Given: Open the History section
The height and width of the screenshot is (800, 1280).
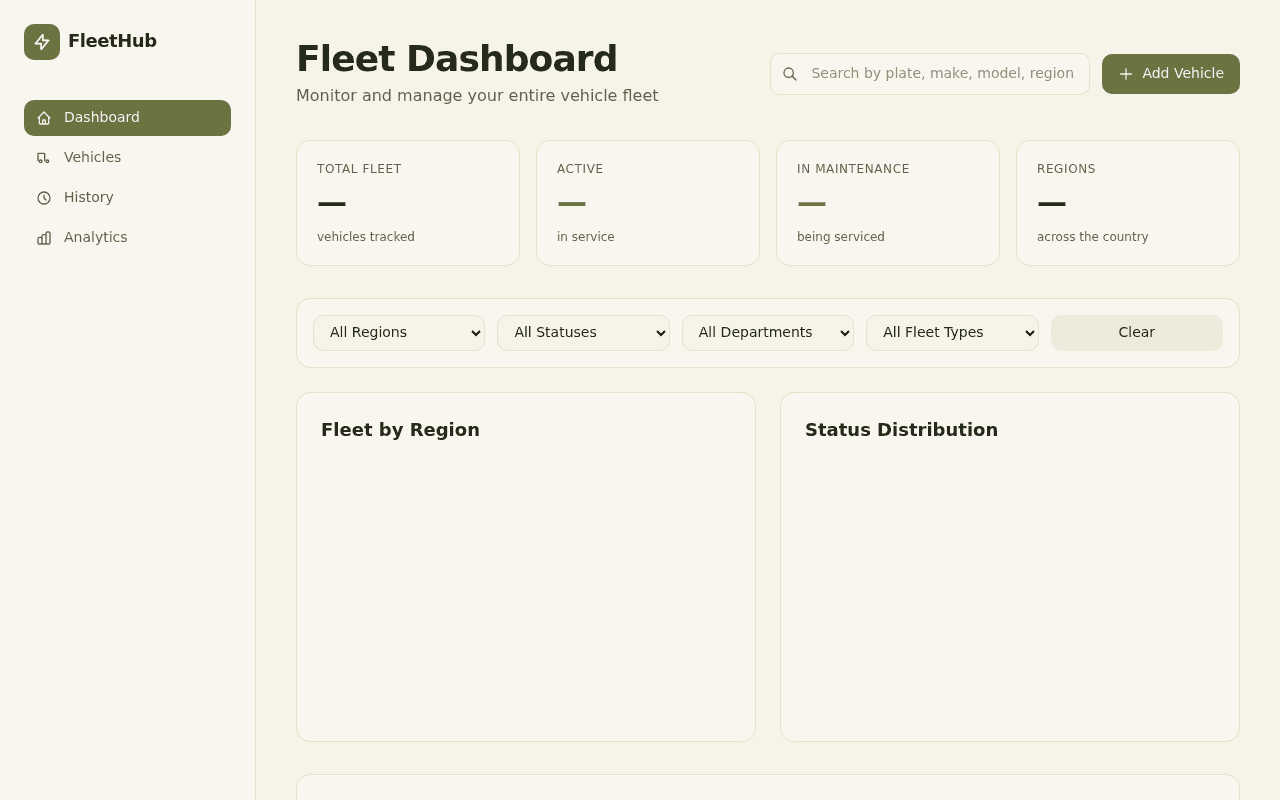Looking at the screenshot, I should point(127,198).
